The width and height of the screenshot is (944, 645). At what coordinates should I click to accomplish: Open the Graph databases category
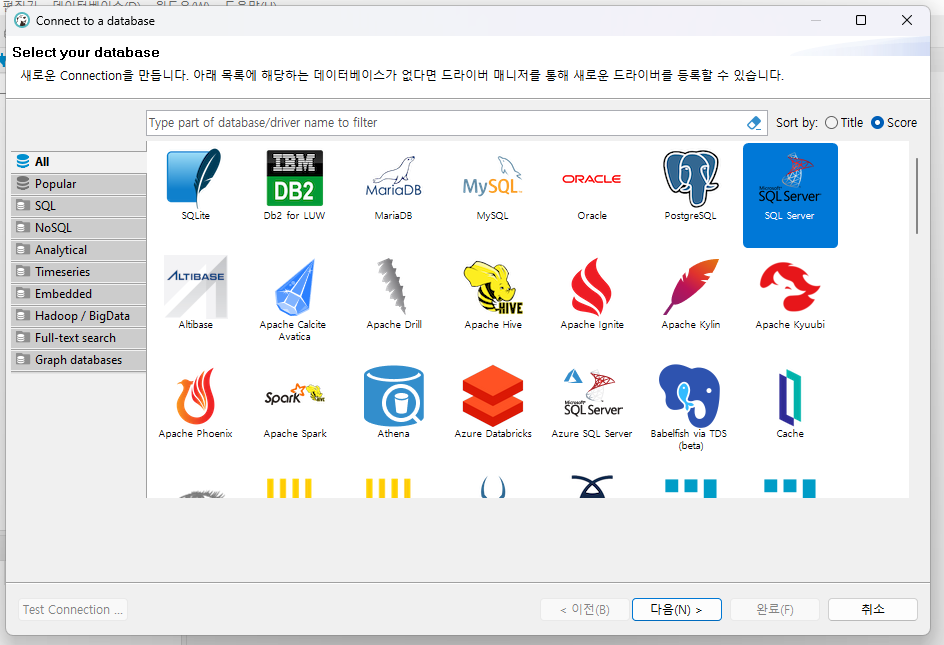pos(79,360)
